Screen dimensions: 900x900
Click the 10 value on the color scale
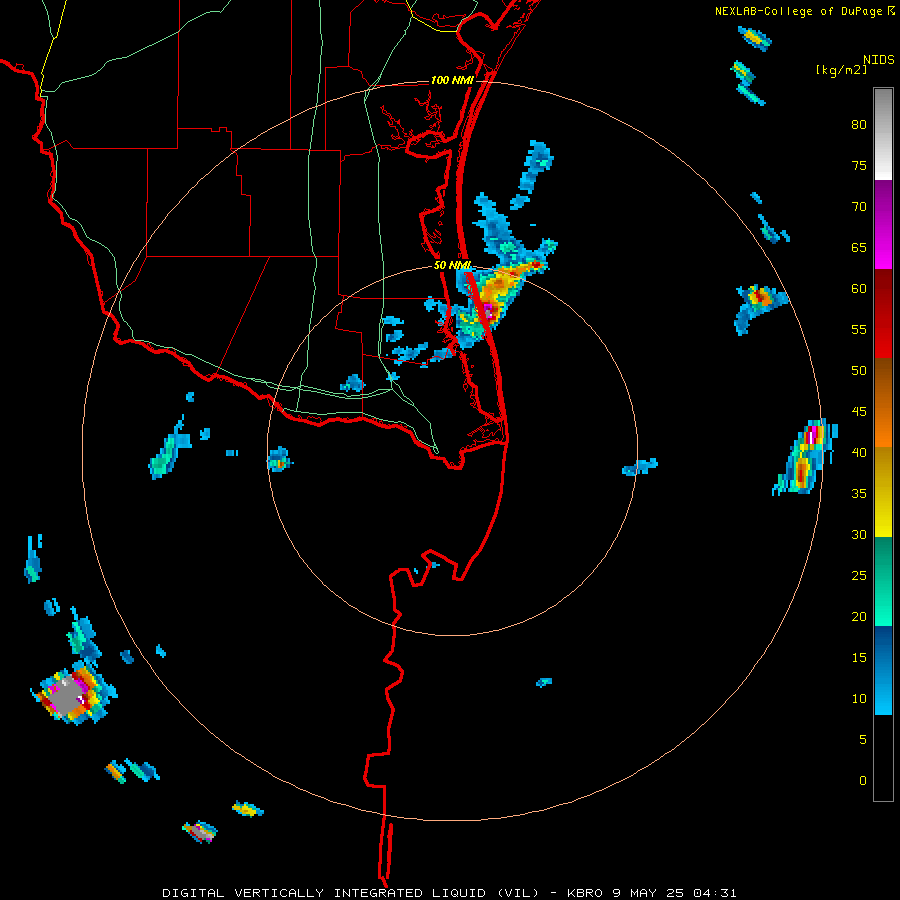pos(859,699)
